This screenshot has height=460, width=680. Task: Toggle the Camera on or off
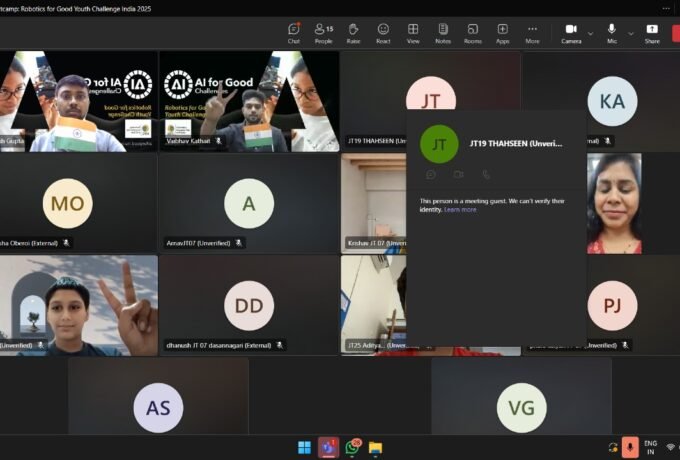[x=570, y=33]
